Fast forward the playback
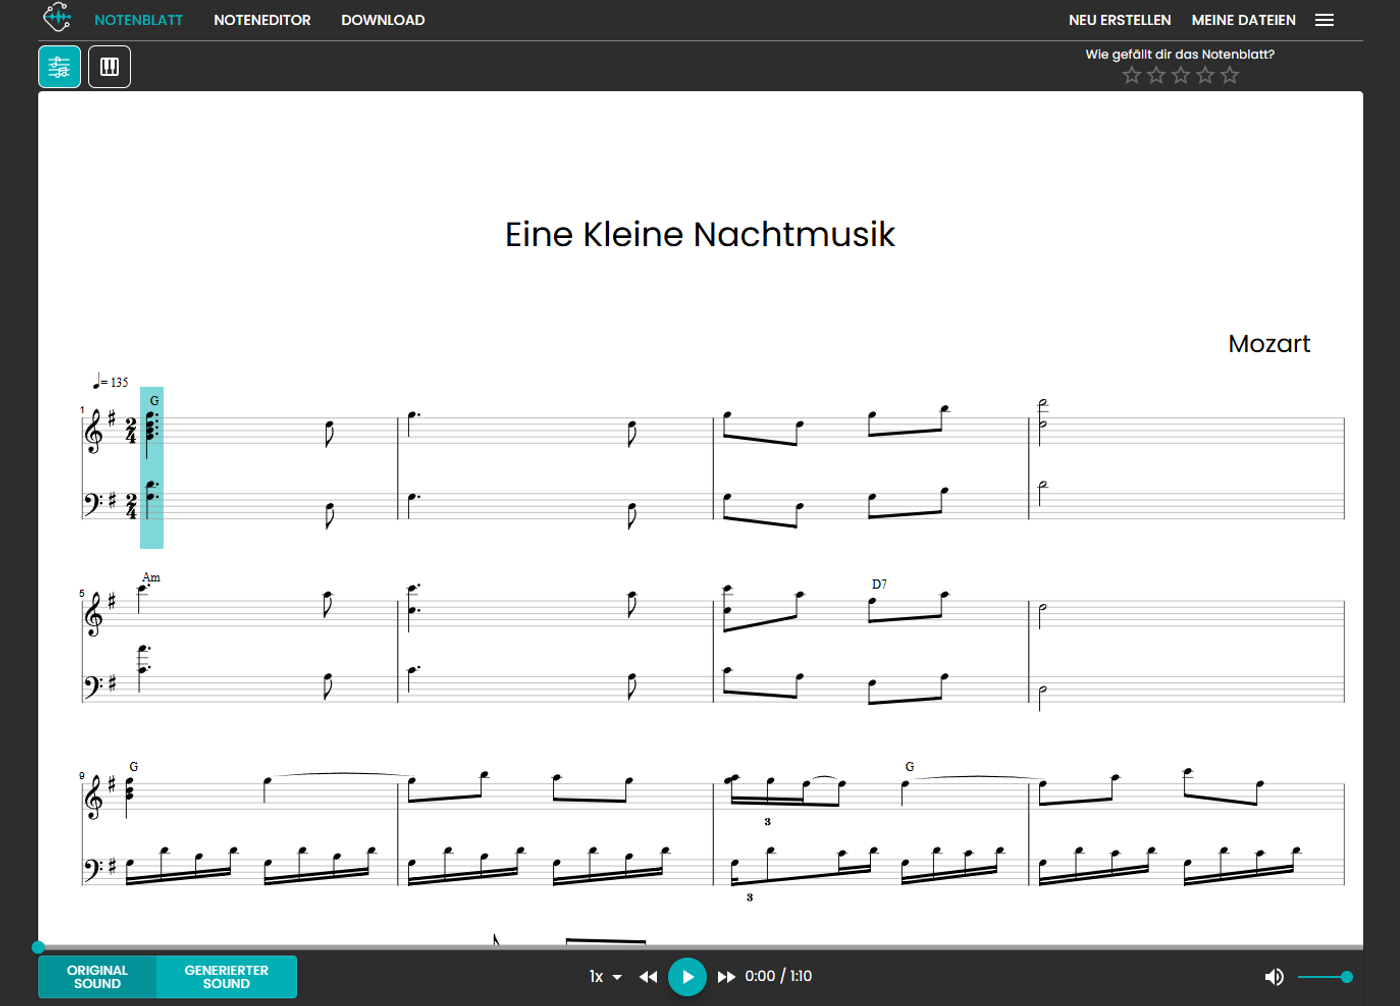The image size is (1400, 1006). (727, 977)
